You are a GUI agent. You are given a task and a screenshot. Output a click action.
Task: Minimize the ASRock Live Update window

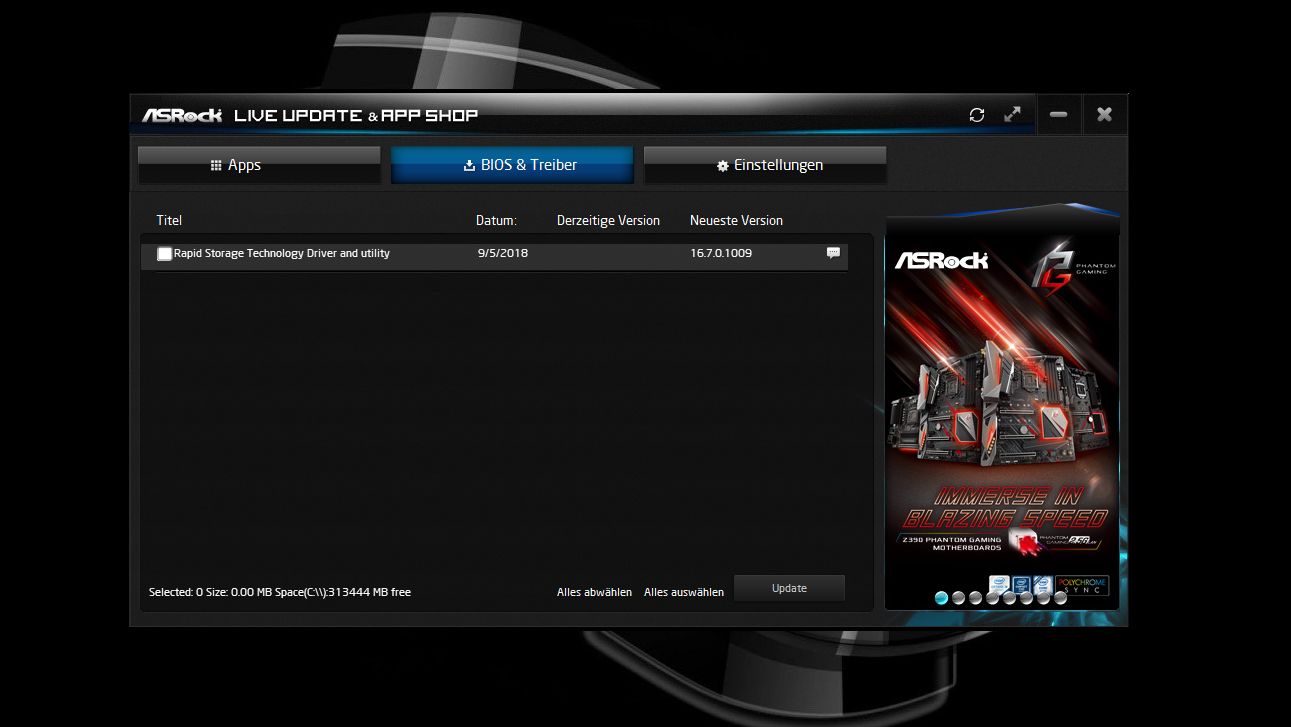1058,115
